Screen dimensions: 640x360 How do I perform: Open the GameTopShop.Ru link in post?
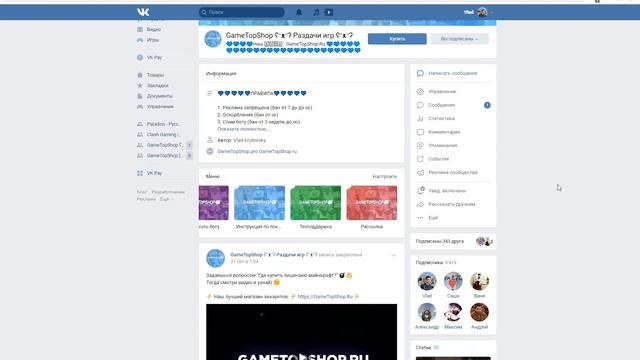point(325,297)
